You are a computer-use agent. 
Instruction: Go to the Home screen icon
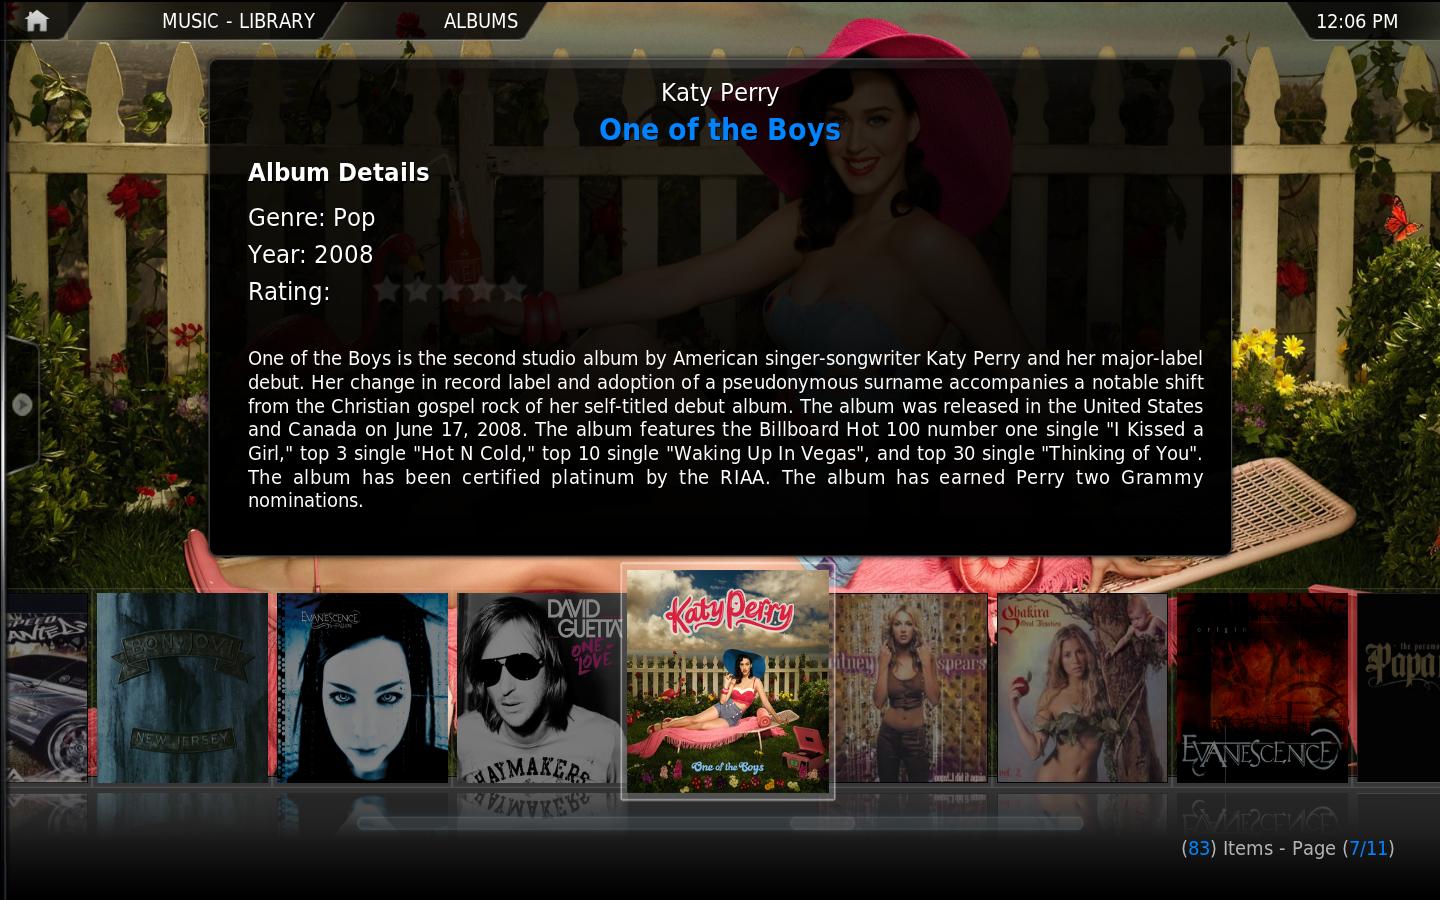pyautogui.click(x=37, y=21)
